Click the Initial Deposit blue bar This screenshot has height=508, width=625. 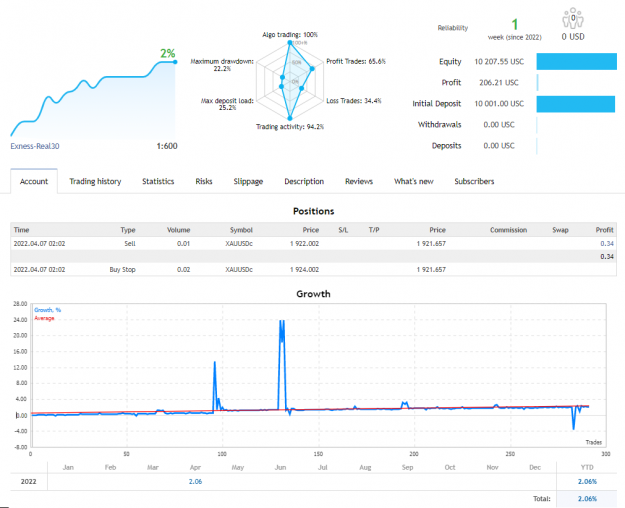click(x=576, y=104)
